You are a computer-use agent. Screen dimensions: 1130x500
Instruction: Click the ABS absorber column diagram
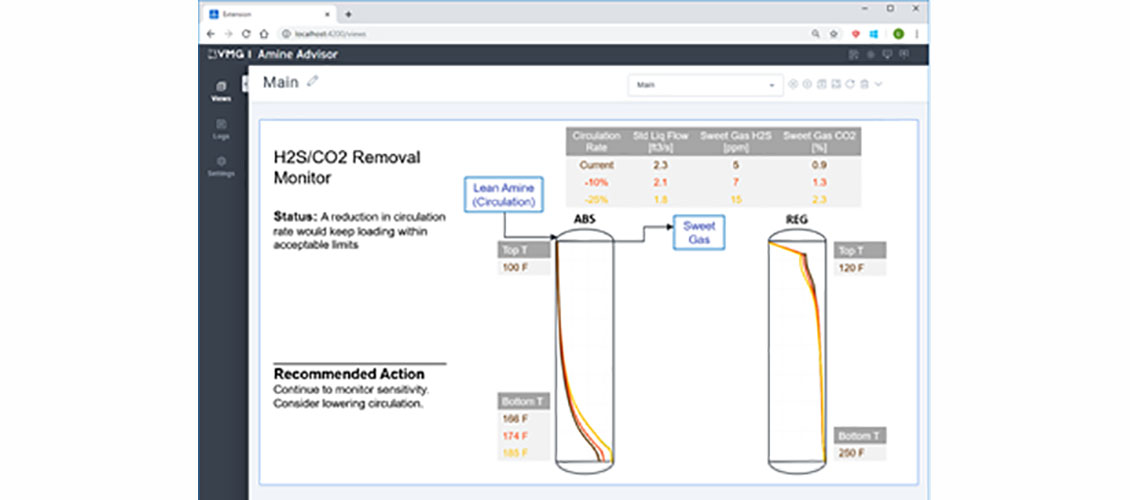[x=584, y=353]
